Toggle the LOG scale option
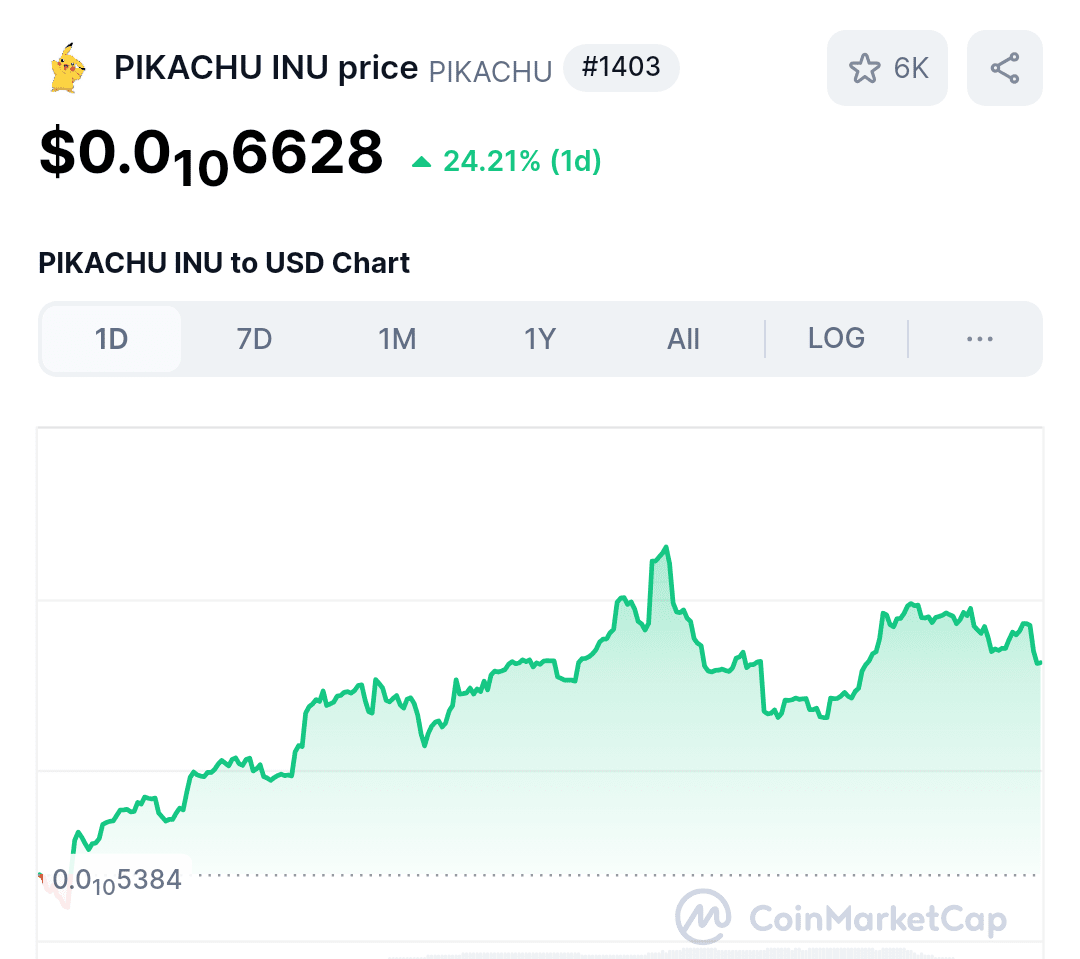The width and height of the screenshot is (1080, 959). pyautogui.click(x=836, y=338)
